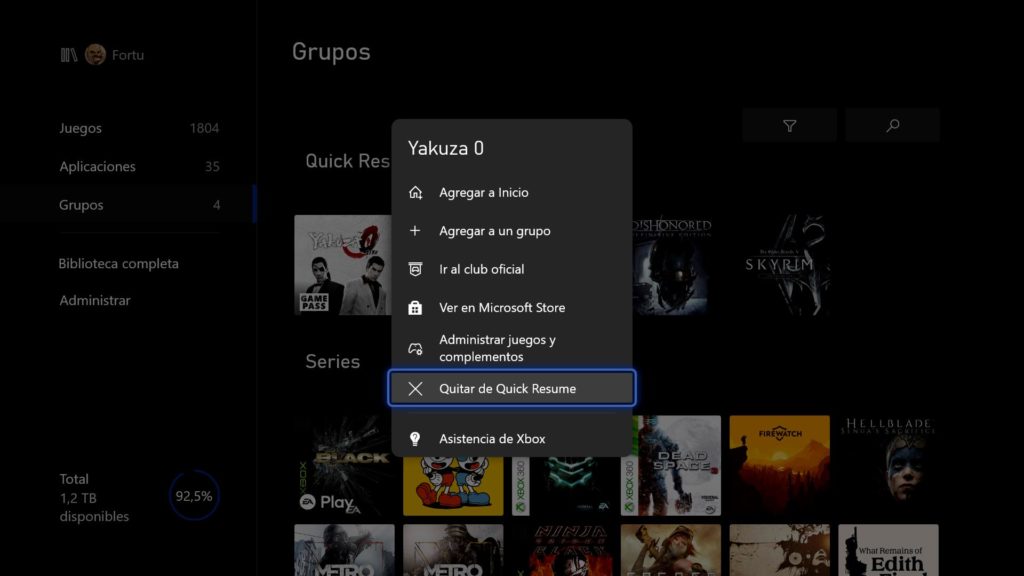The image size is (1024, 576).
Task: Choose Ver en Microsoft Store
Action: pos(511,308)
